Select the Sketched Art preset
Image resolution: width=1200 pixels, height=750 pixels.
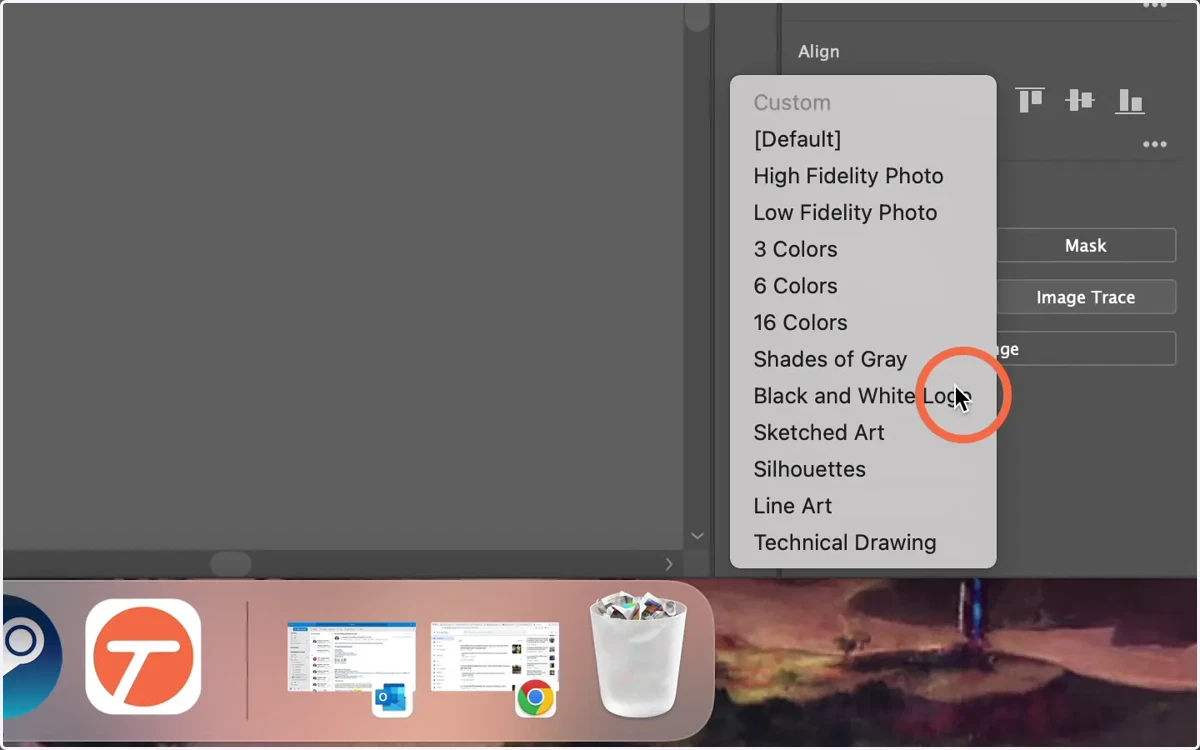(863, 433)
